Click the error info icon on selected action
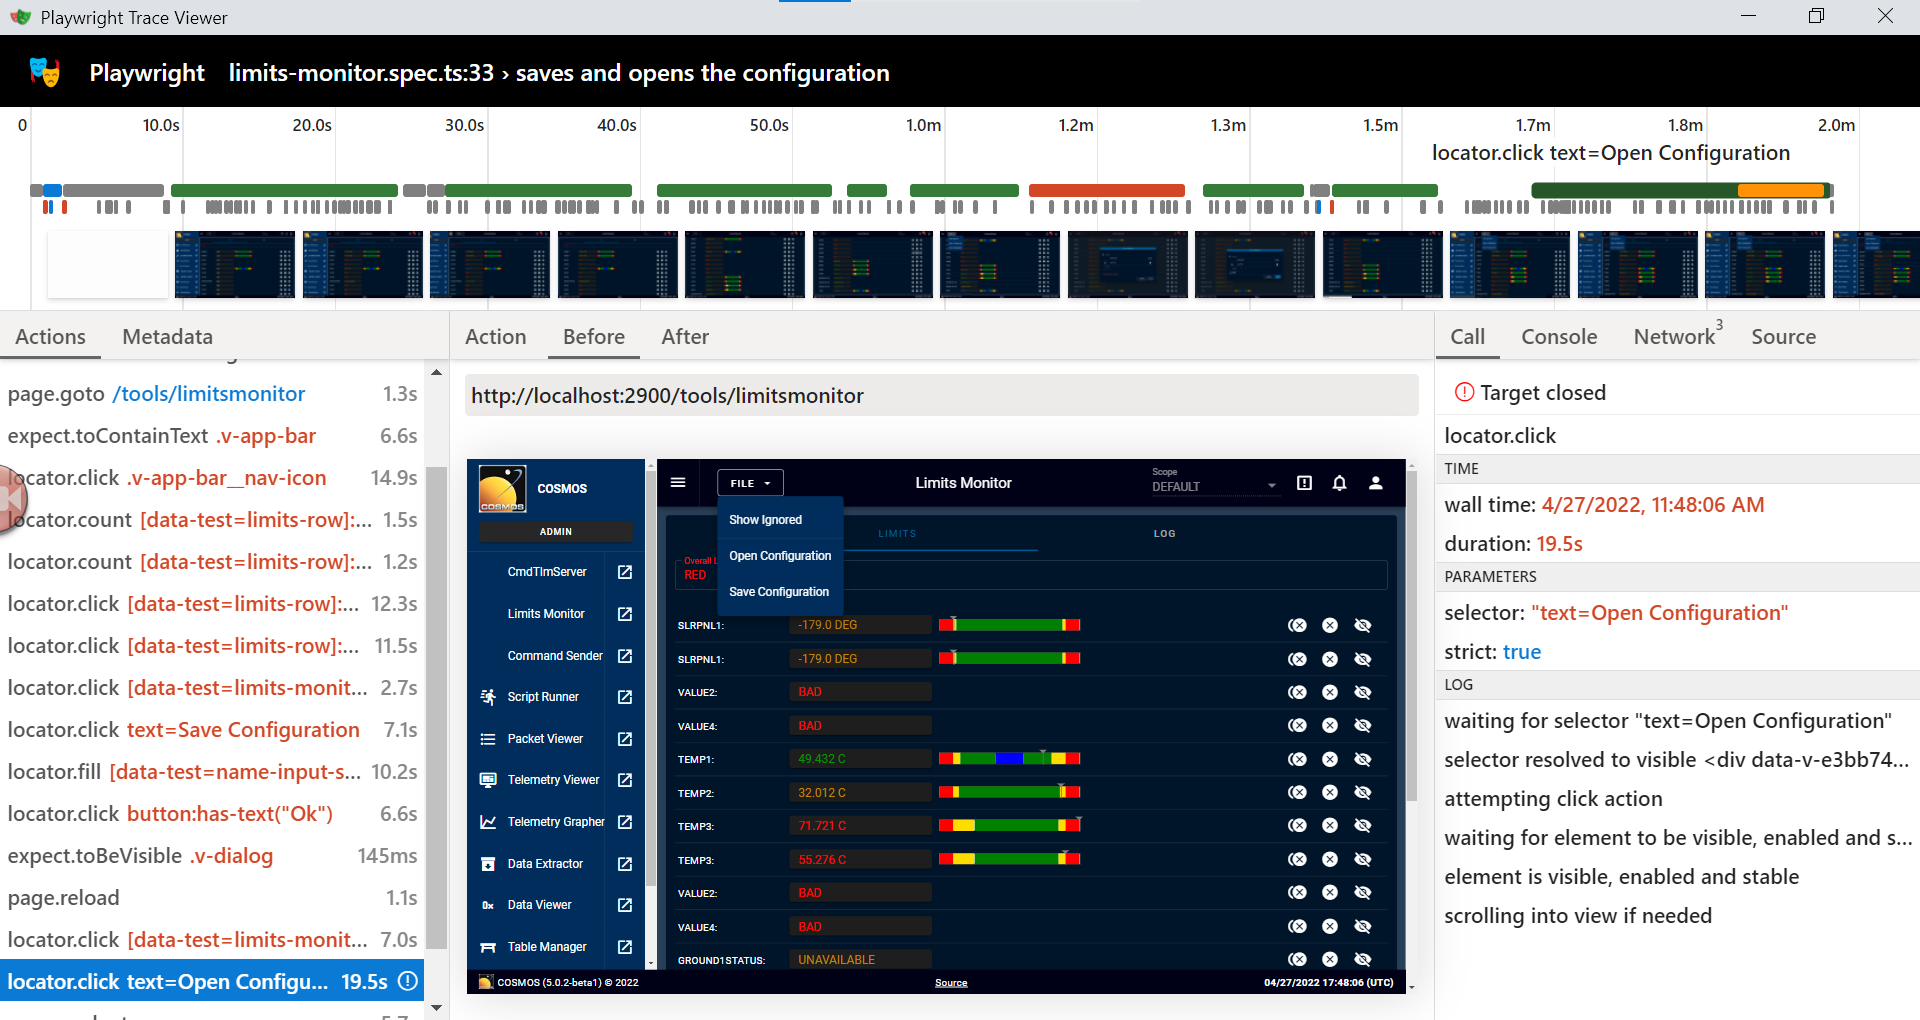Screen dimensions: 1920x1020 [408, 981]
